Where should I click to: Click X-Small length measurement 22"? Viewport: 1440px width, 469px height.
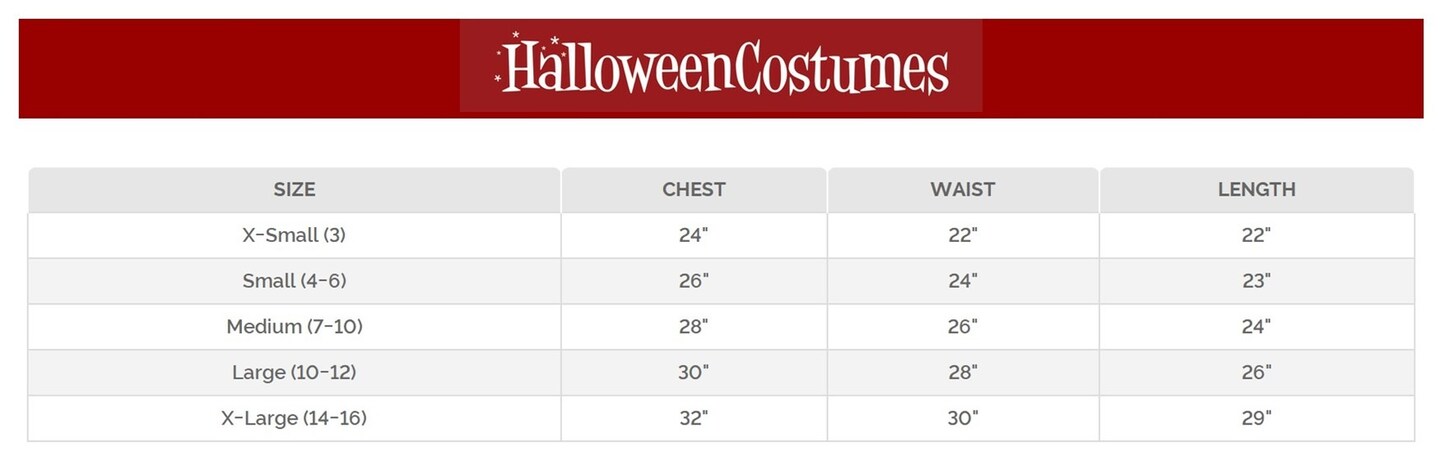click(1256, 235)
